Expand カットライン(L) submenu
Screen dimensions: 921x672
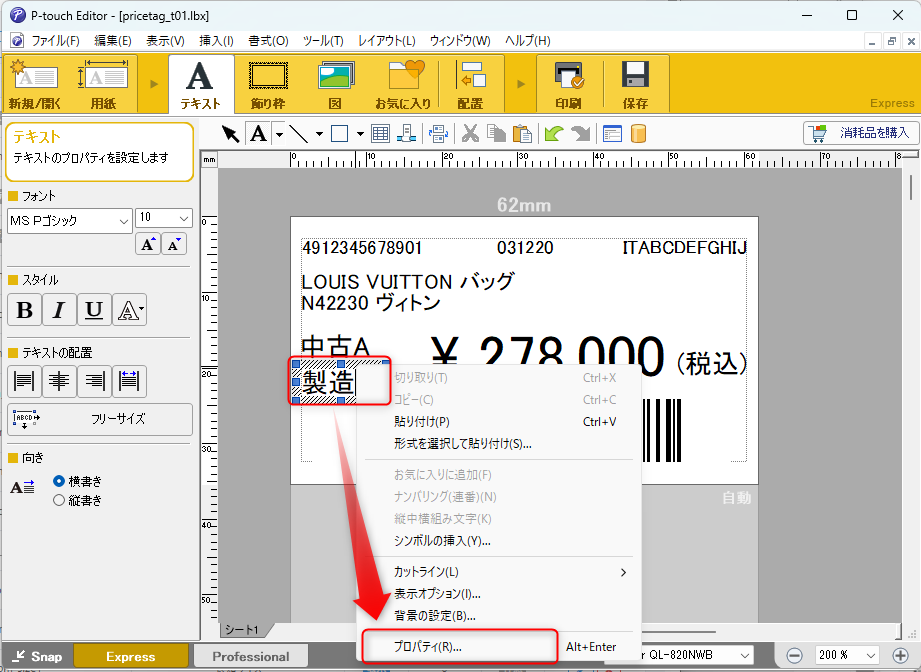(498, 572)
